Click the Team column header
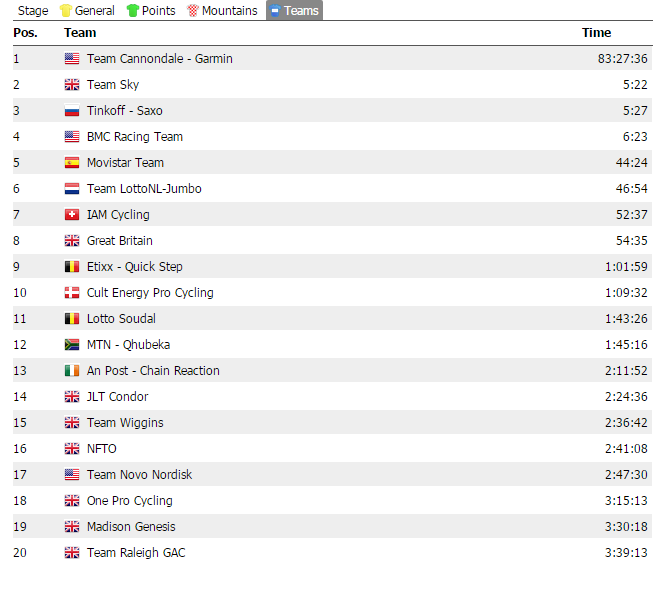 [80, 33]
